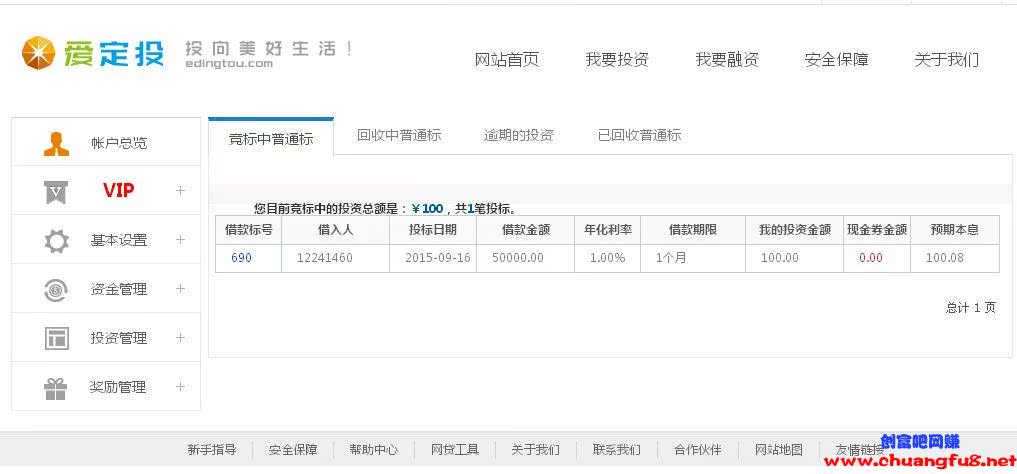1017x474 pixels.
Task: Open 基本设置 sidebar label
Action: pos(119,240)
